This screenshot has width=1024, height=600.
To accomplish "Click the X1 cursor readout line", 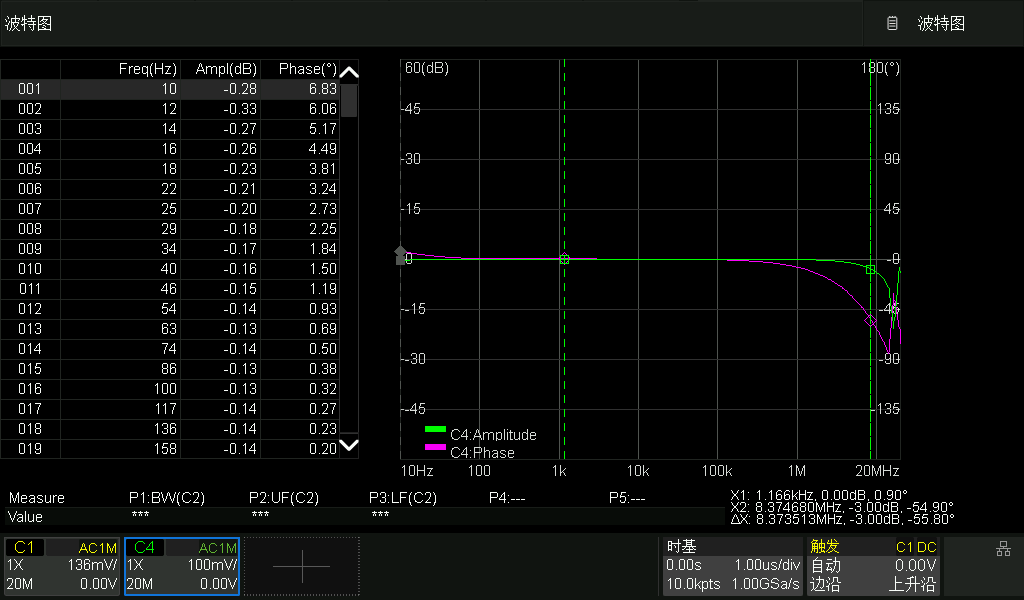I will [x=818, y=495].
